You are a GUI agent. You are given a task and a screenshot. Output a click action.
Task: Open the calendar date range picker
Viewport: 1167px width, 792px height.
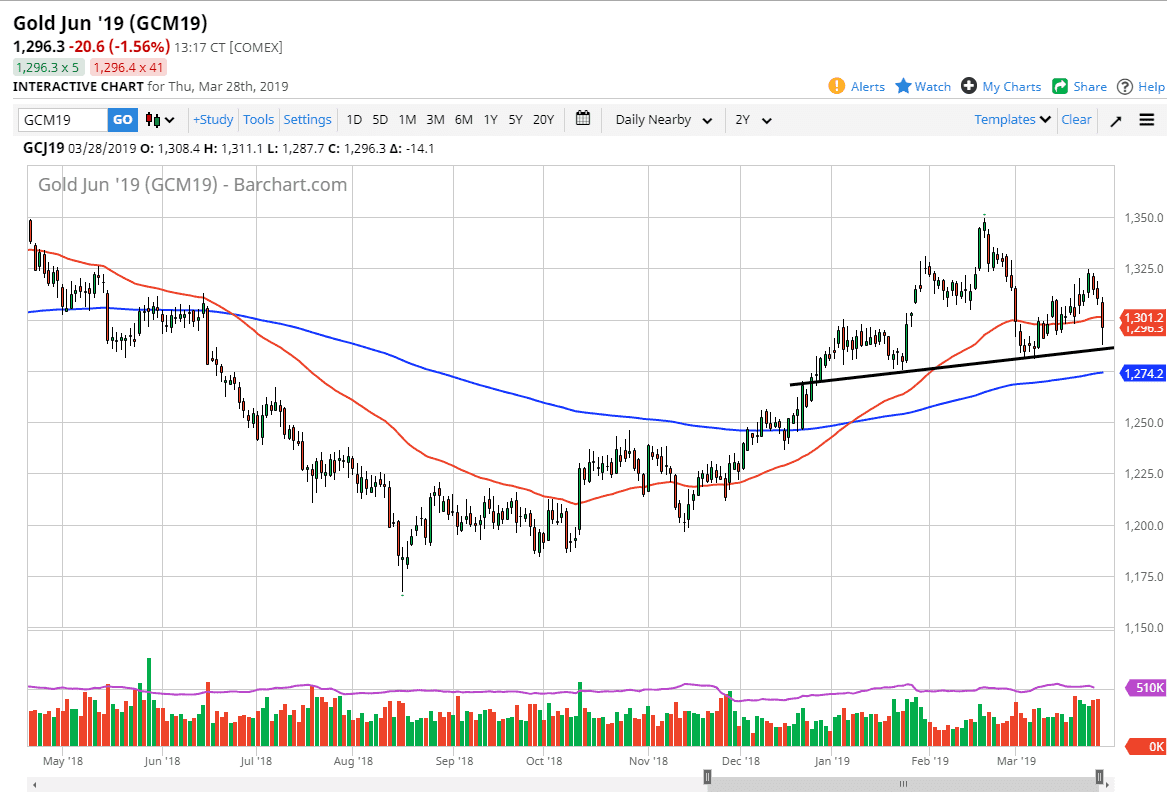[583, 119]
